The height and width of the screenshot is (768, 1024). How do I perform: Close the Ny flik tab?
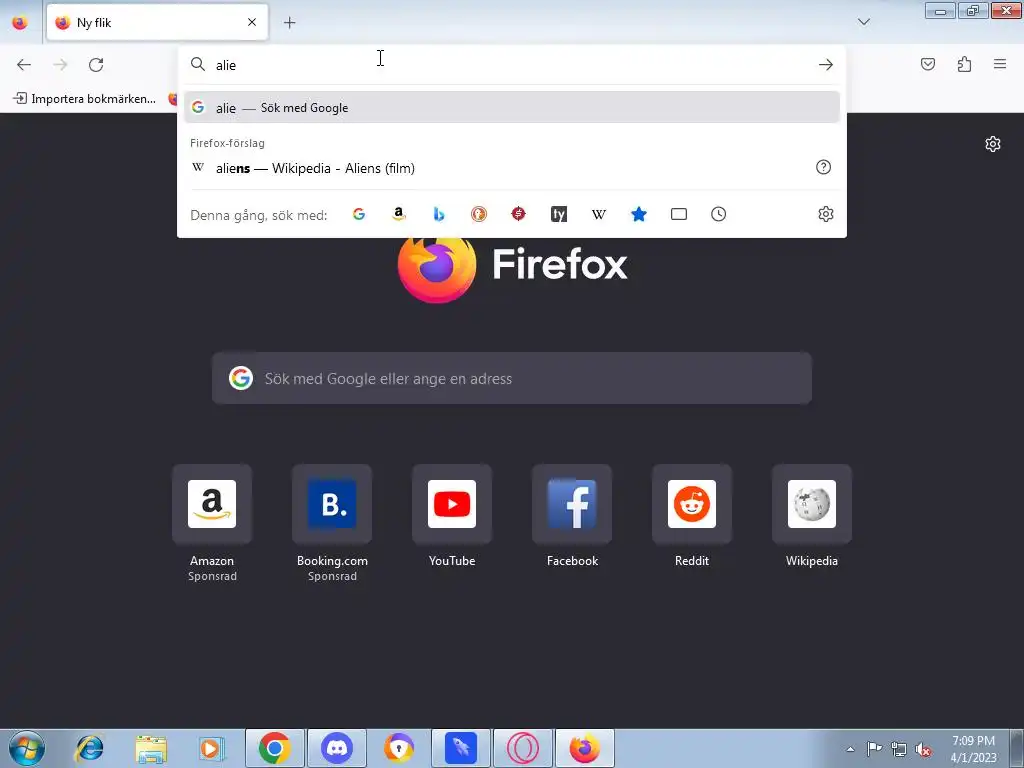(252, 22)
